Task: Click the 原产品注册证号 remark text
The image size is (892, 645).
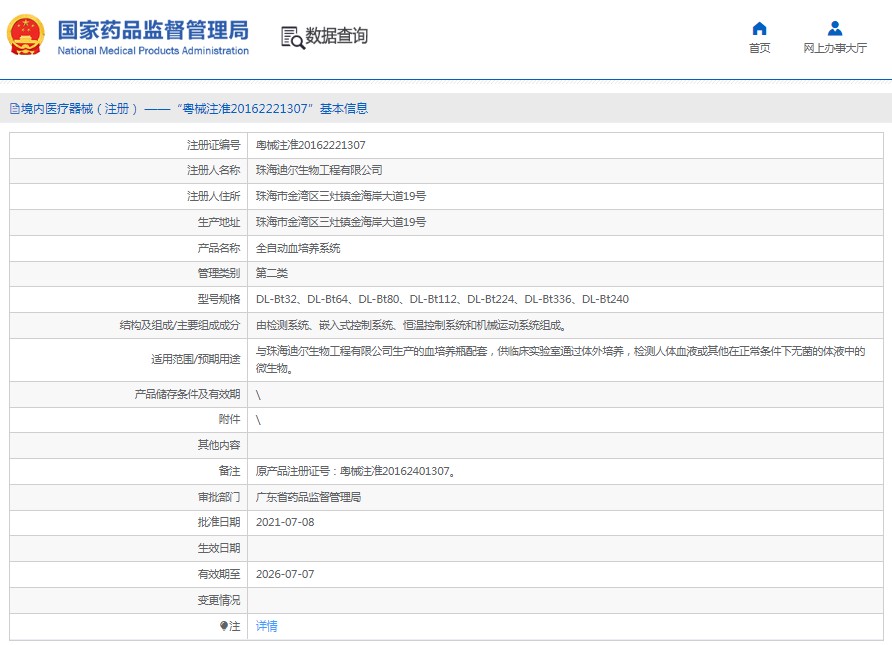Action: point(355,471)
